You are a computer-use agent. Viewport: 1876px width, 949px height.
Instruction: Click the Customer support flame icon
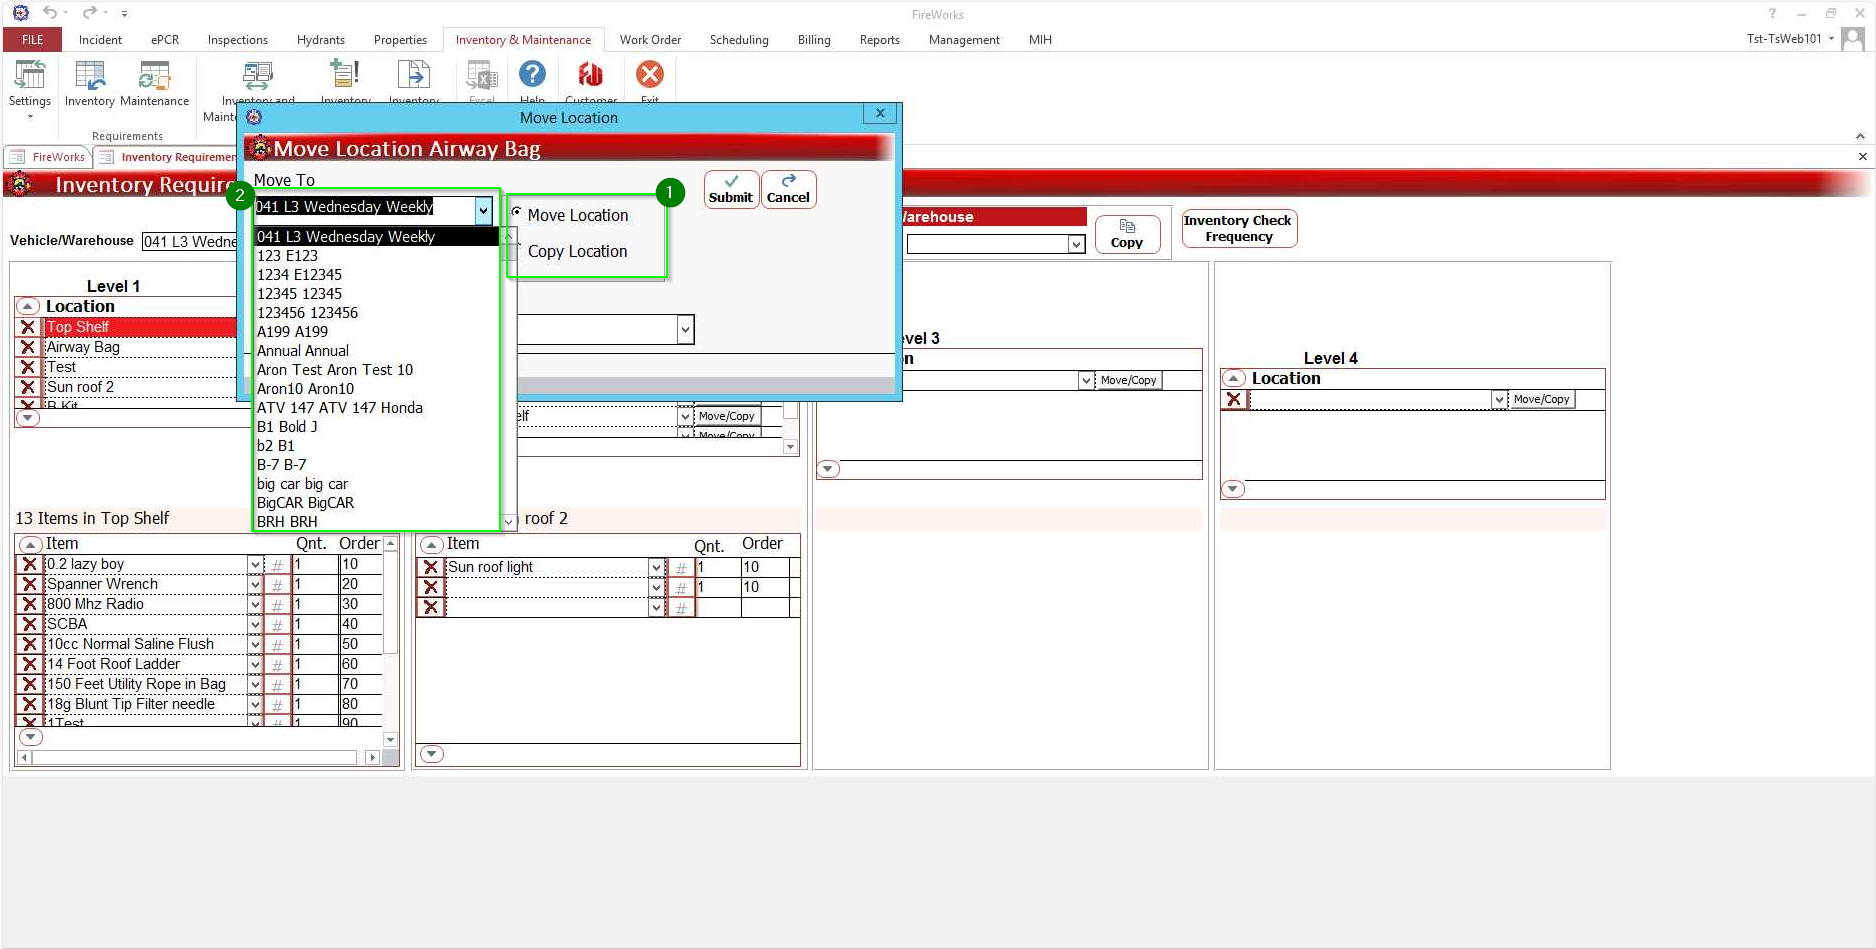[591, 75]
